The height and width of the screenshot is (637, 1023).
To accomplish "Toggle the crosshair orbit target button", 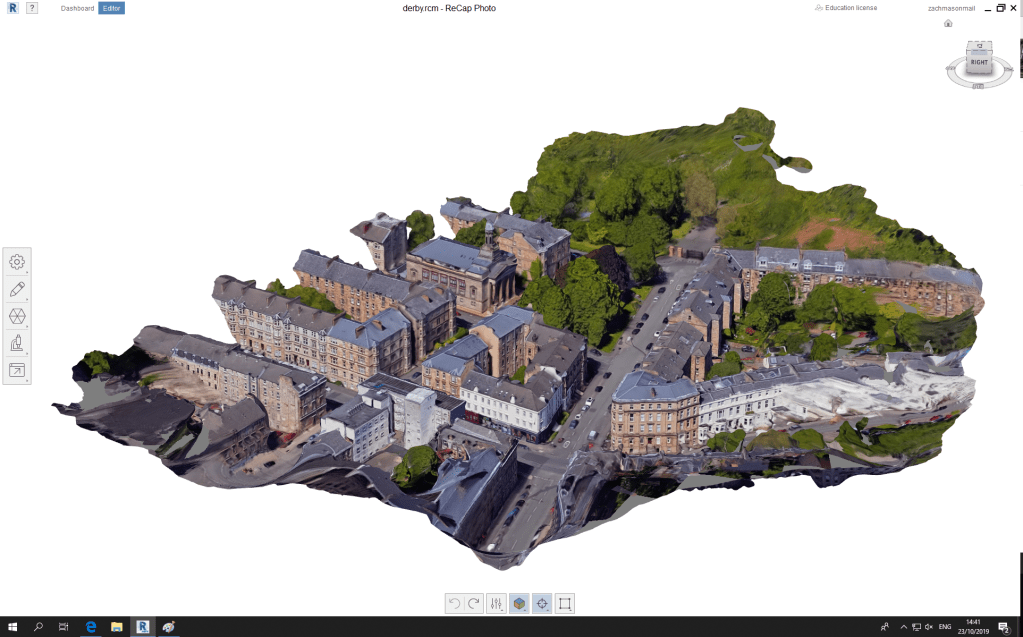I will [x=542, y=603].
